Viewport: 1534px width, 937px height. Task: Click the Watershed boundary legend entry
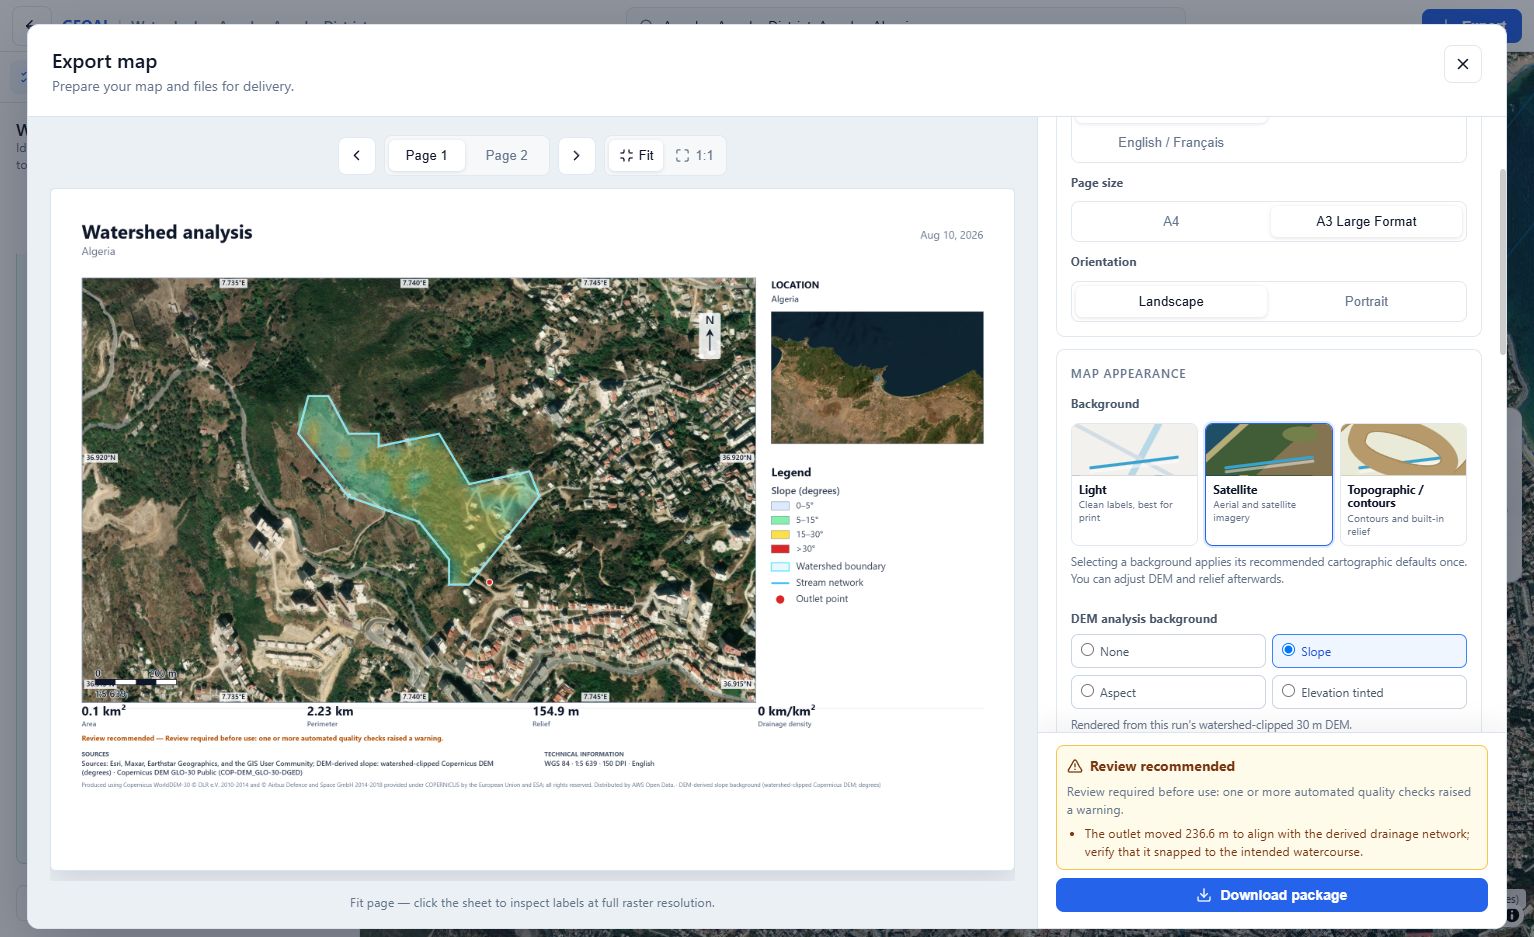pos(828,566)
